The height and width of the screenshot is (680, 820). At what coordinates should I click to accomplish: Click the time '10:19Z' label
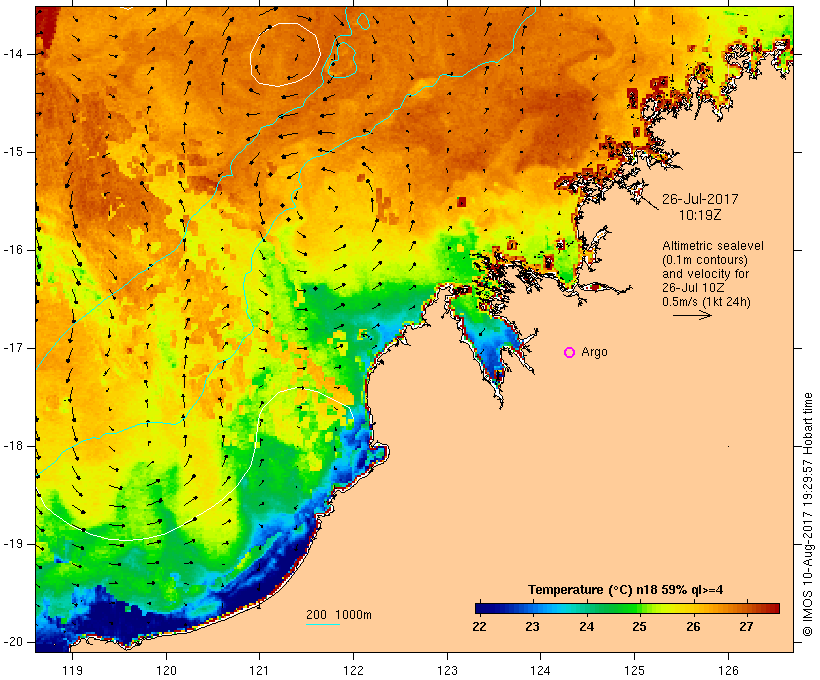click(x=700, y=215)
